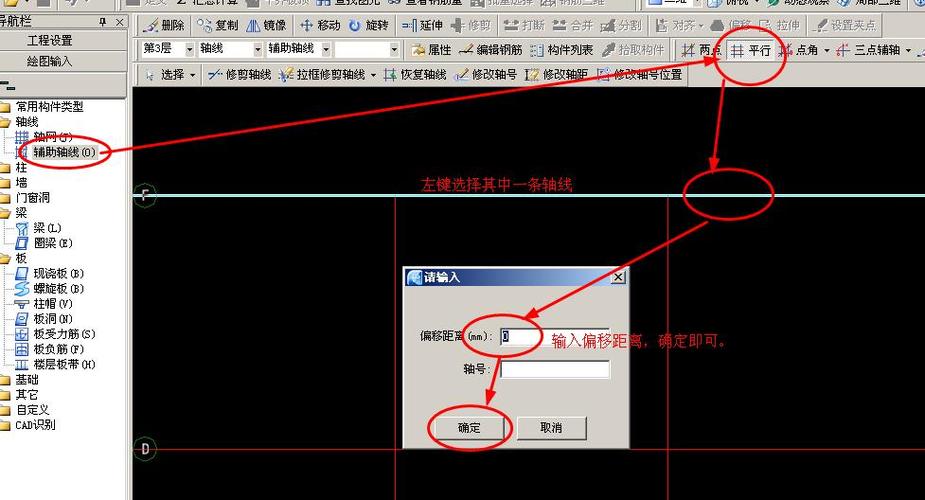Click the 合并 (merge) tool
This screenshot has height=500, width=925.
click(572, 25)
